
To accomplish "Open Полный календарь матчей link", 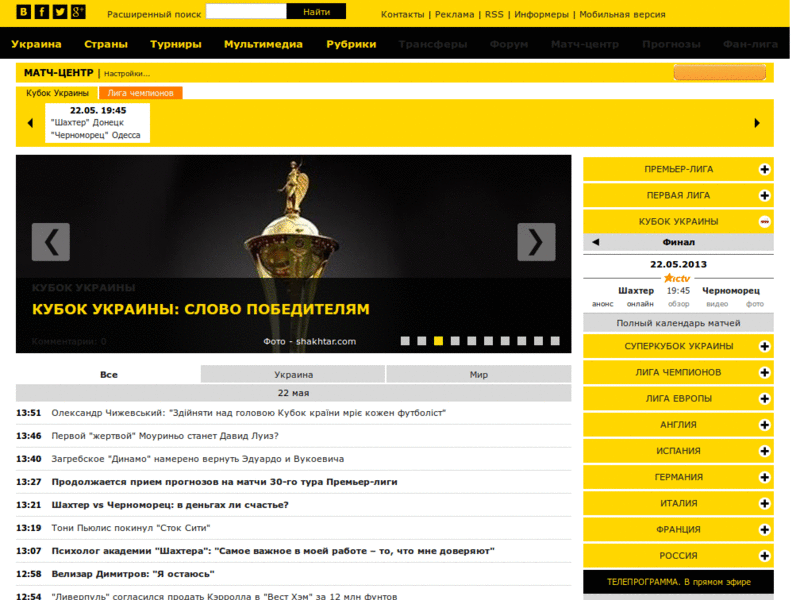I will (678, 323).
